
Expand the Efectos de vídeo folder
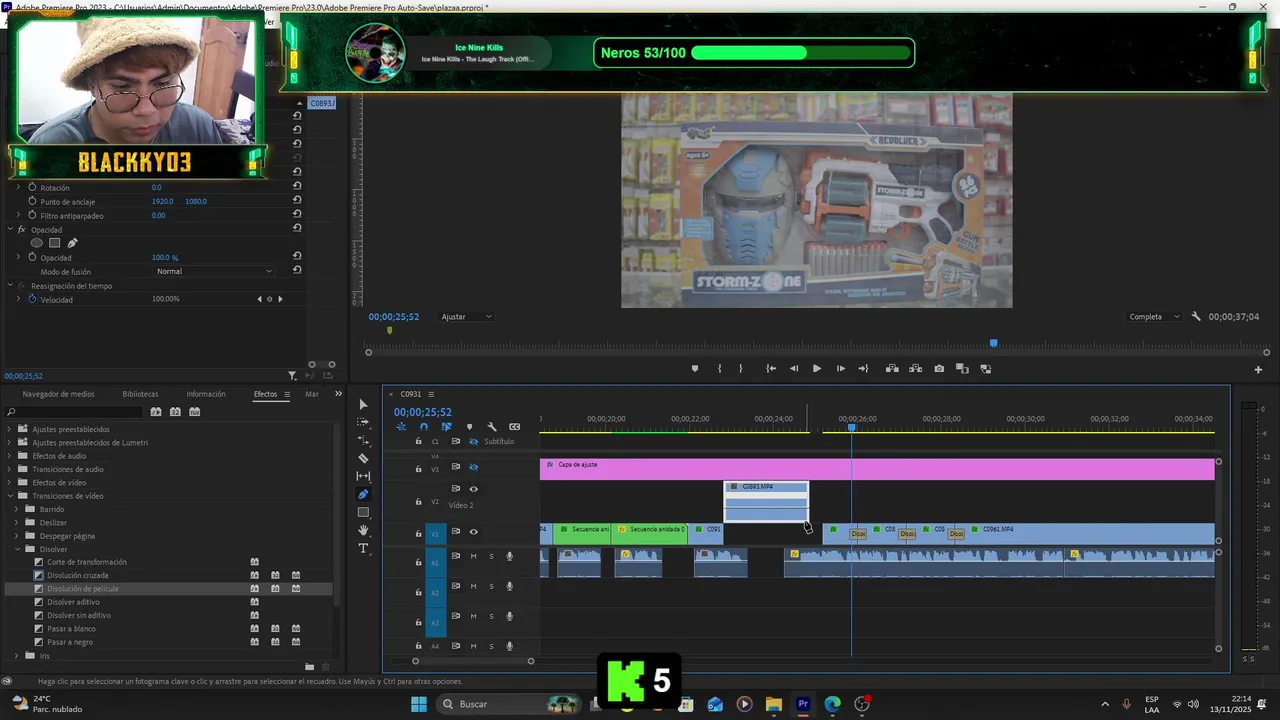click(10, 483)
